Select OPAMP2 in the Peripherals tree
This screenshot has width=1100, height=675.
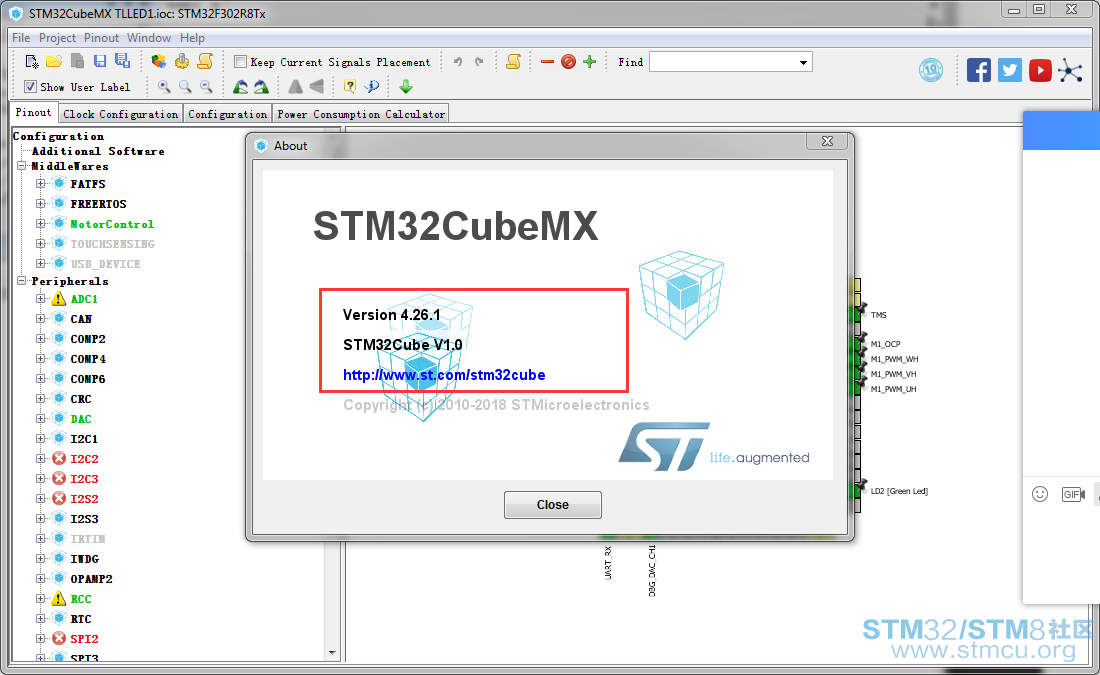pyautogui.click(x=91, y=579)
